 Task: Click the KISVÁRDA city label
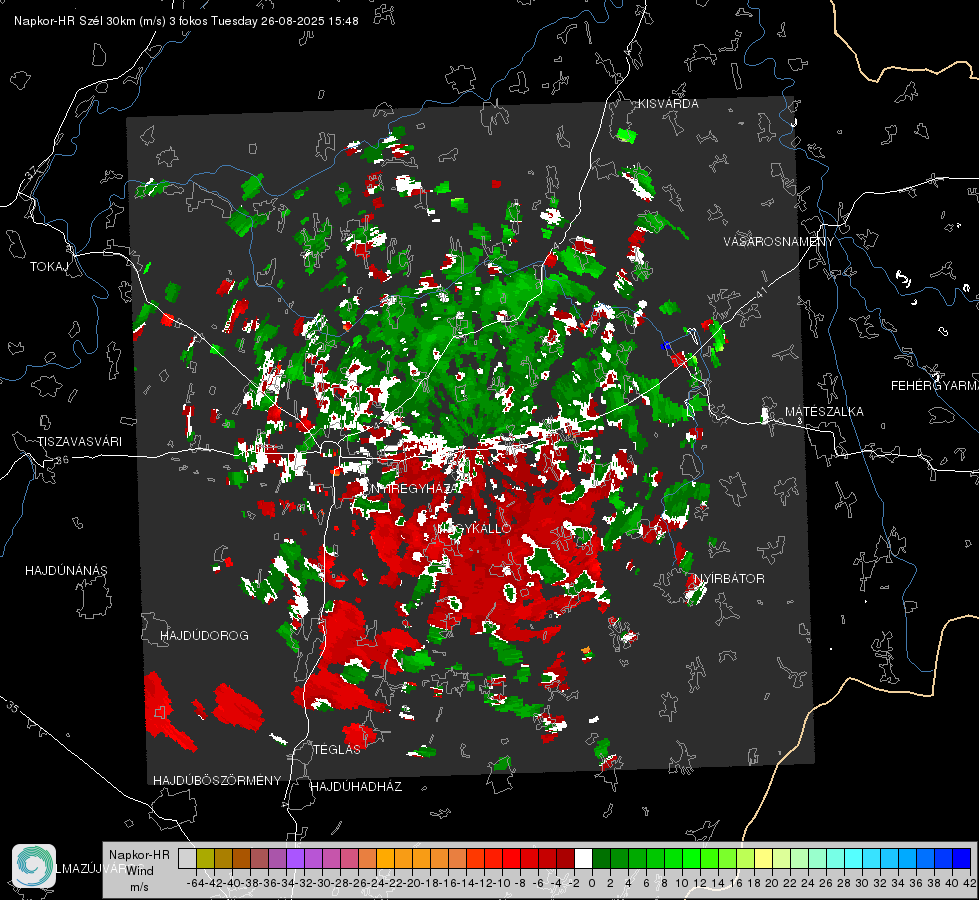click(x=668, y=104)
